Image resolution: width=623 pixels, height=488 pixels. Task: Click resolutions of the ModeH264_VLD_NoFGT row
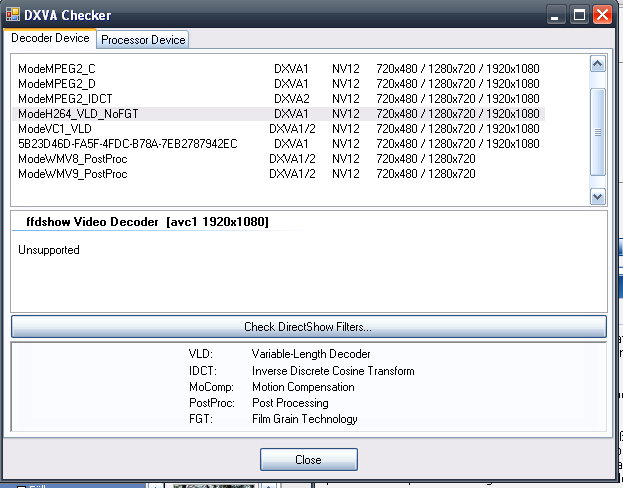(x=458, y=114)
